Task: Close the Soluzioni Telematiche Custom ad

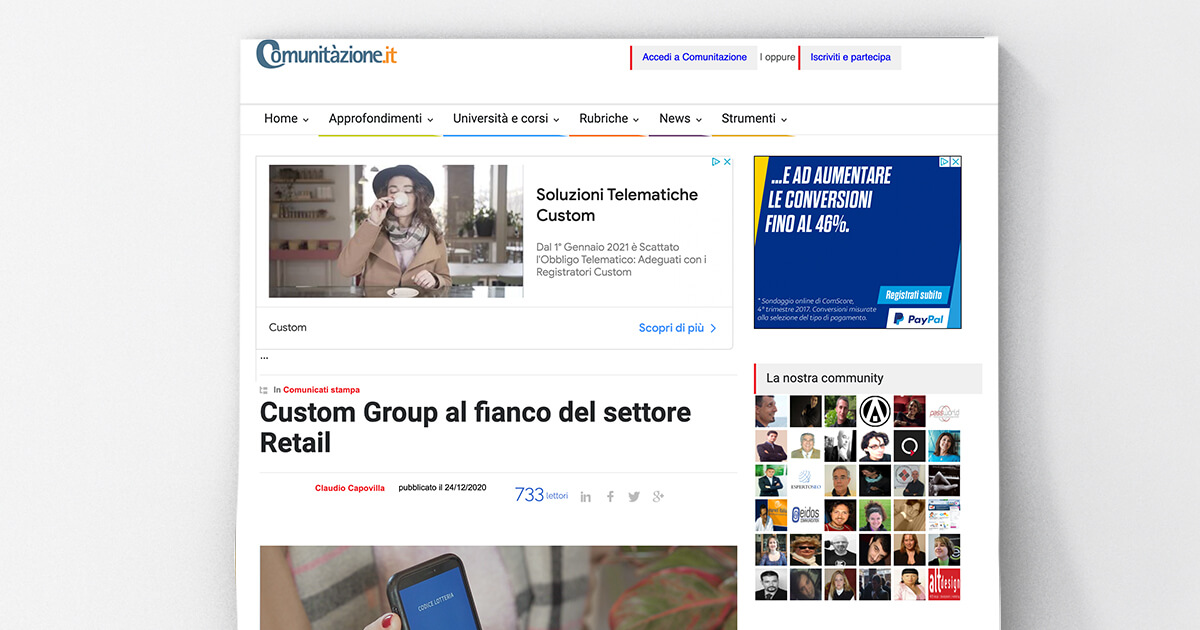Action: pos(727,161)
